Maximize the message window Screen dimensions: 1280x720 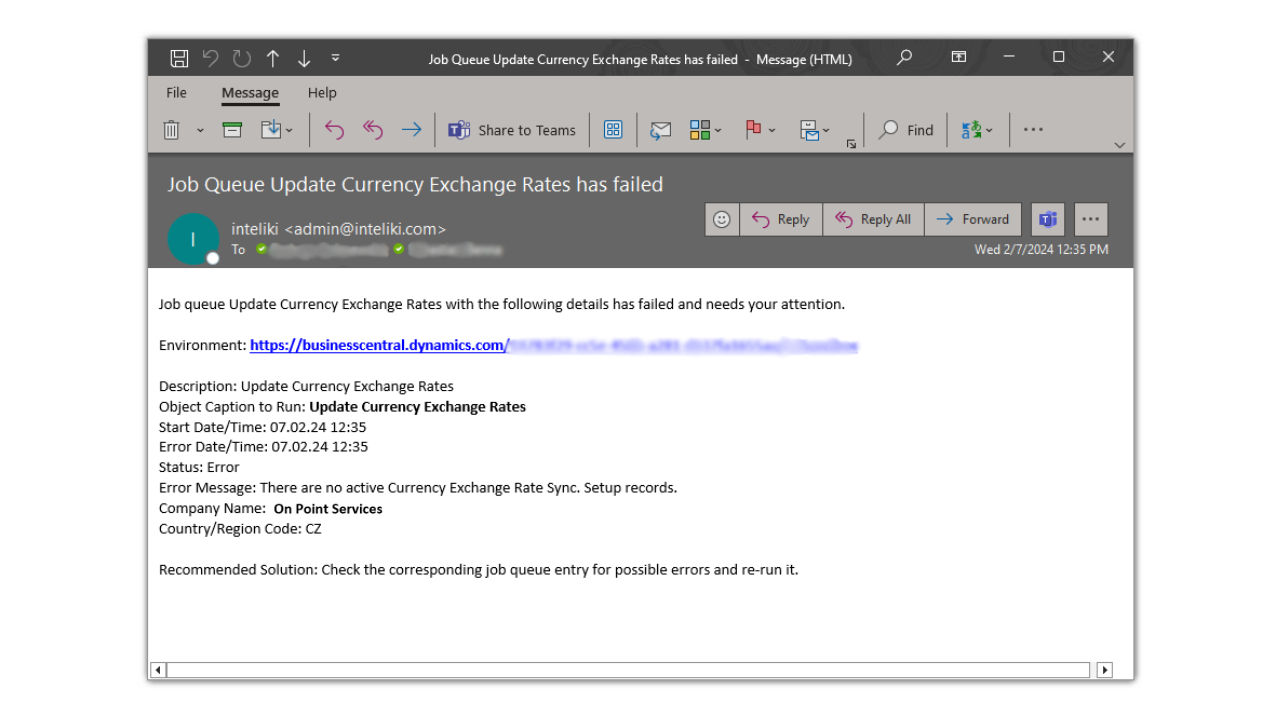pos(1058,57)
